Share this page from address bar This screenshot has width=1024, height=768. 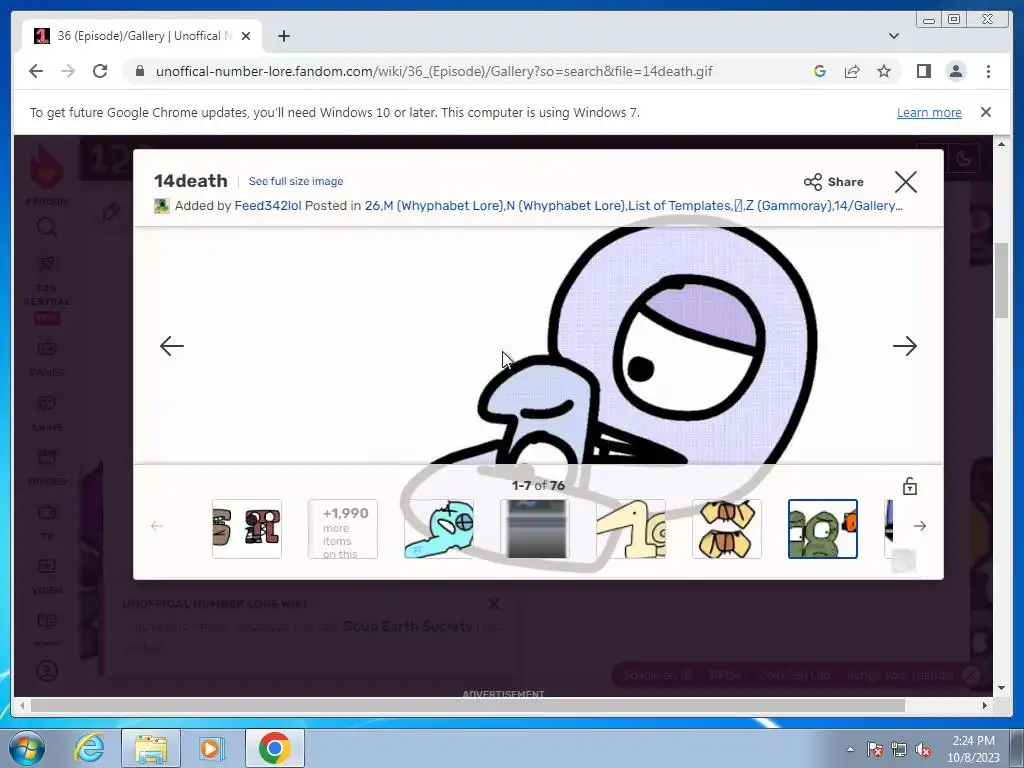pos(852,71)
